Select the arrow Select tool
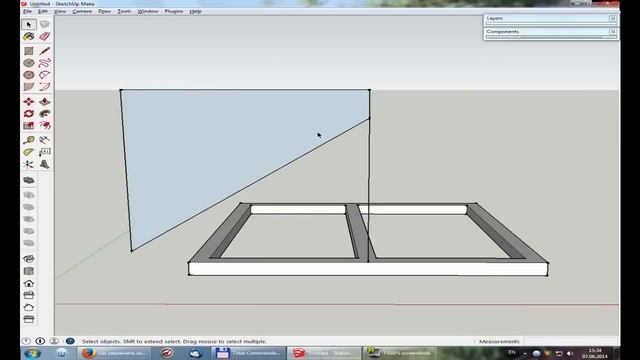The image size is (640, 360). click(x=29, y=24)
